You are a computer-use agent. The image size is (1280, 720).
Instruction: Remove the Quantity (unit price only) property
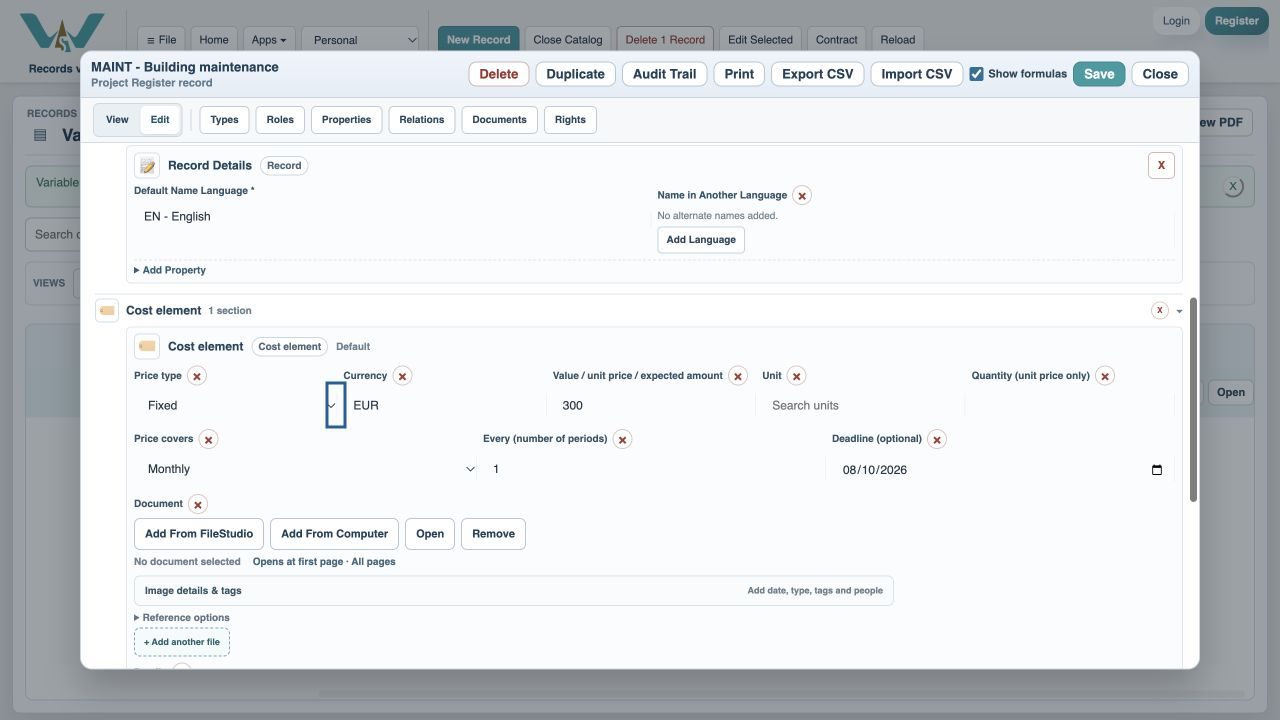pyautogui.click(x=1105, y=376)
